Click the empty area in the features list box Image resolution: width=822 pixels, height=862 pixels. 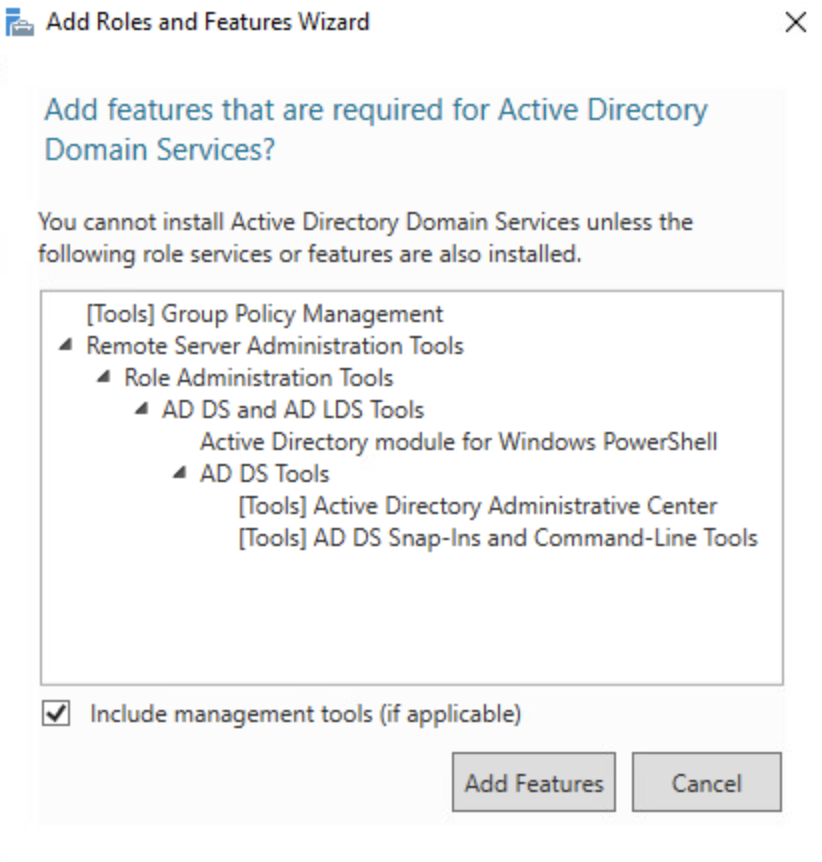coord(410,620)
